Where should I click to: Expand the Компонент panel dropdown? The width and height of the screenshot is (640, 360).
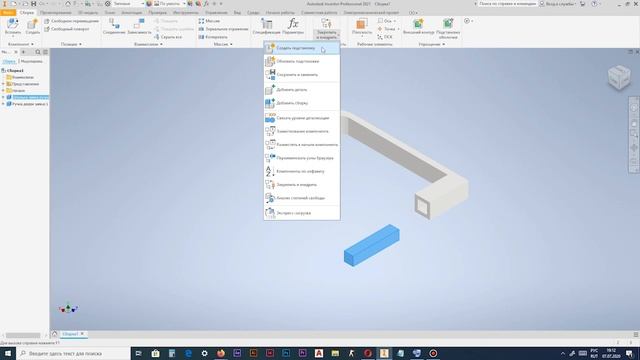pyautogui.click(x=21, y=44)
